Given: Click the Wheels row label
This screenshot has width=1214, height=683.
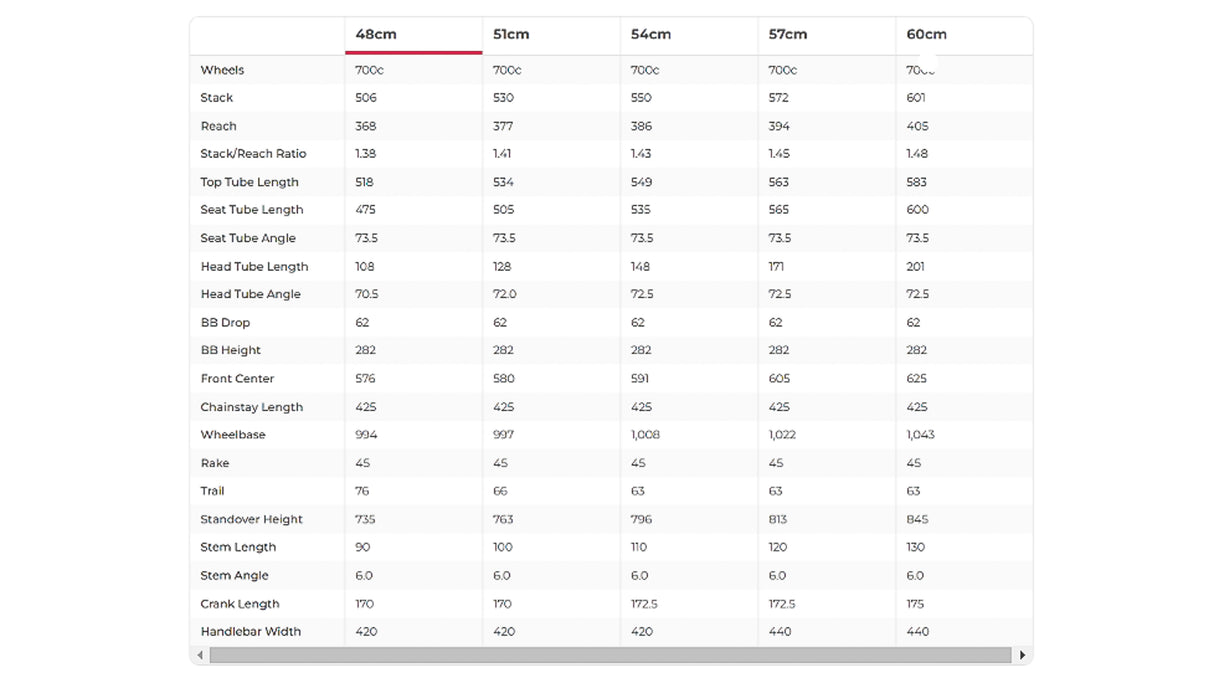Looking at the screenshot, I should tap(222, 70).
